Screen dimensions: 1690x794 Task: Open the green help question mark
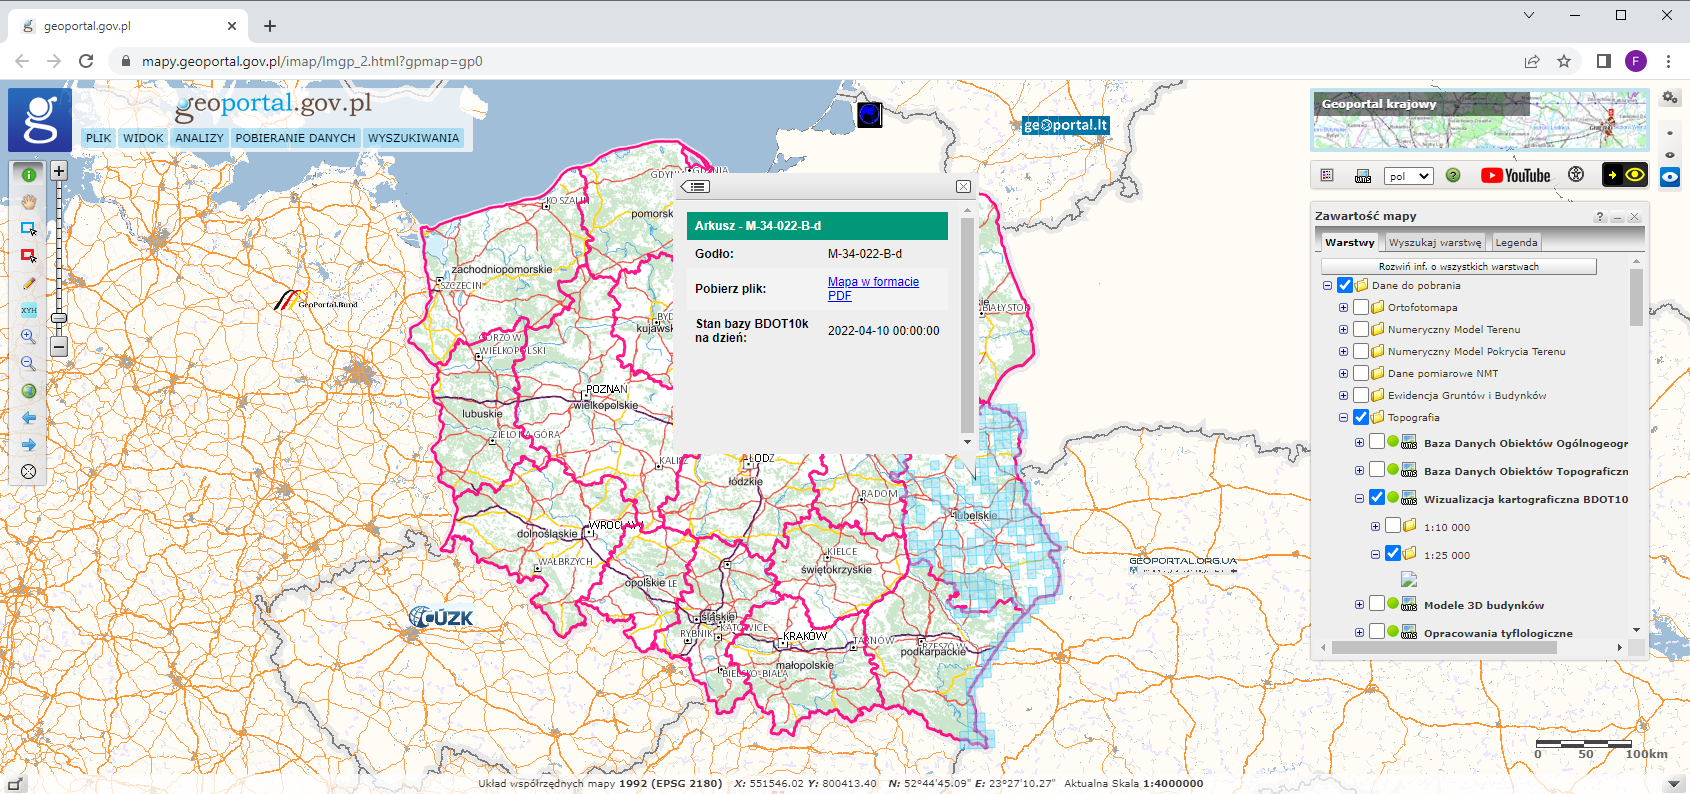pos(1453,176)
